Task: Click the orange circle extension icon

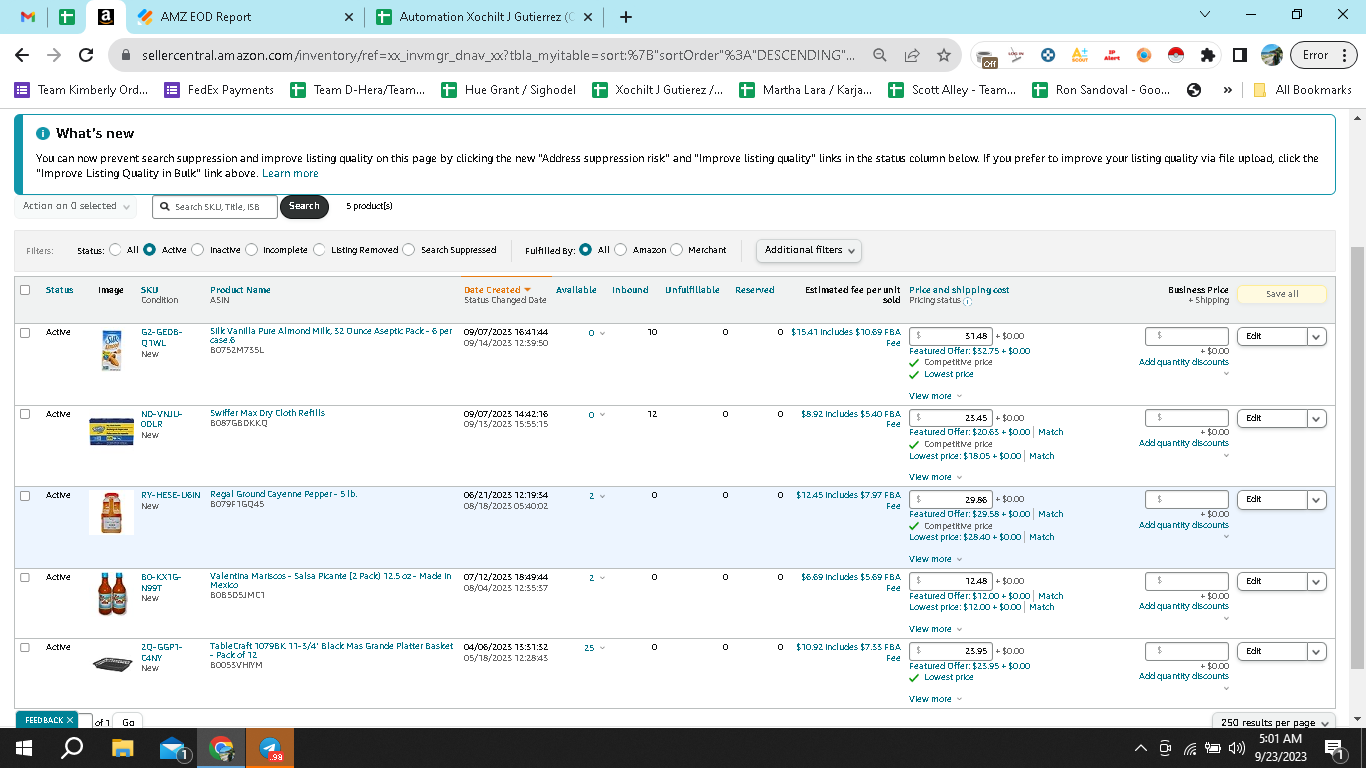Action: (x=1143, y=55)
